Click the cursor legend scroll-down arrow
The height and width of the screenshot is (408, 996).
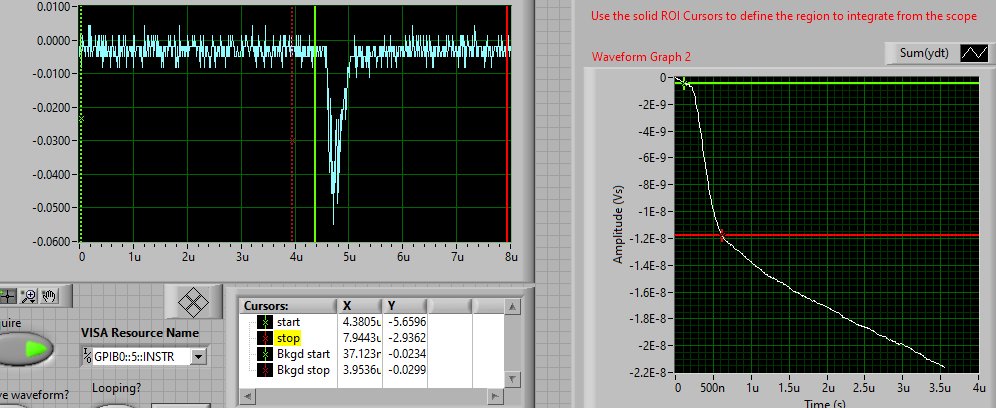[511, 379]
